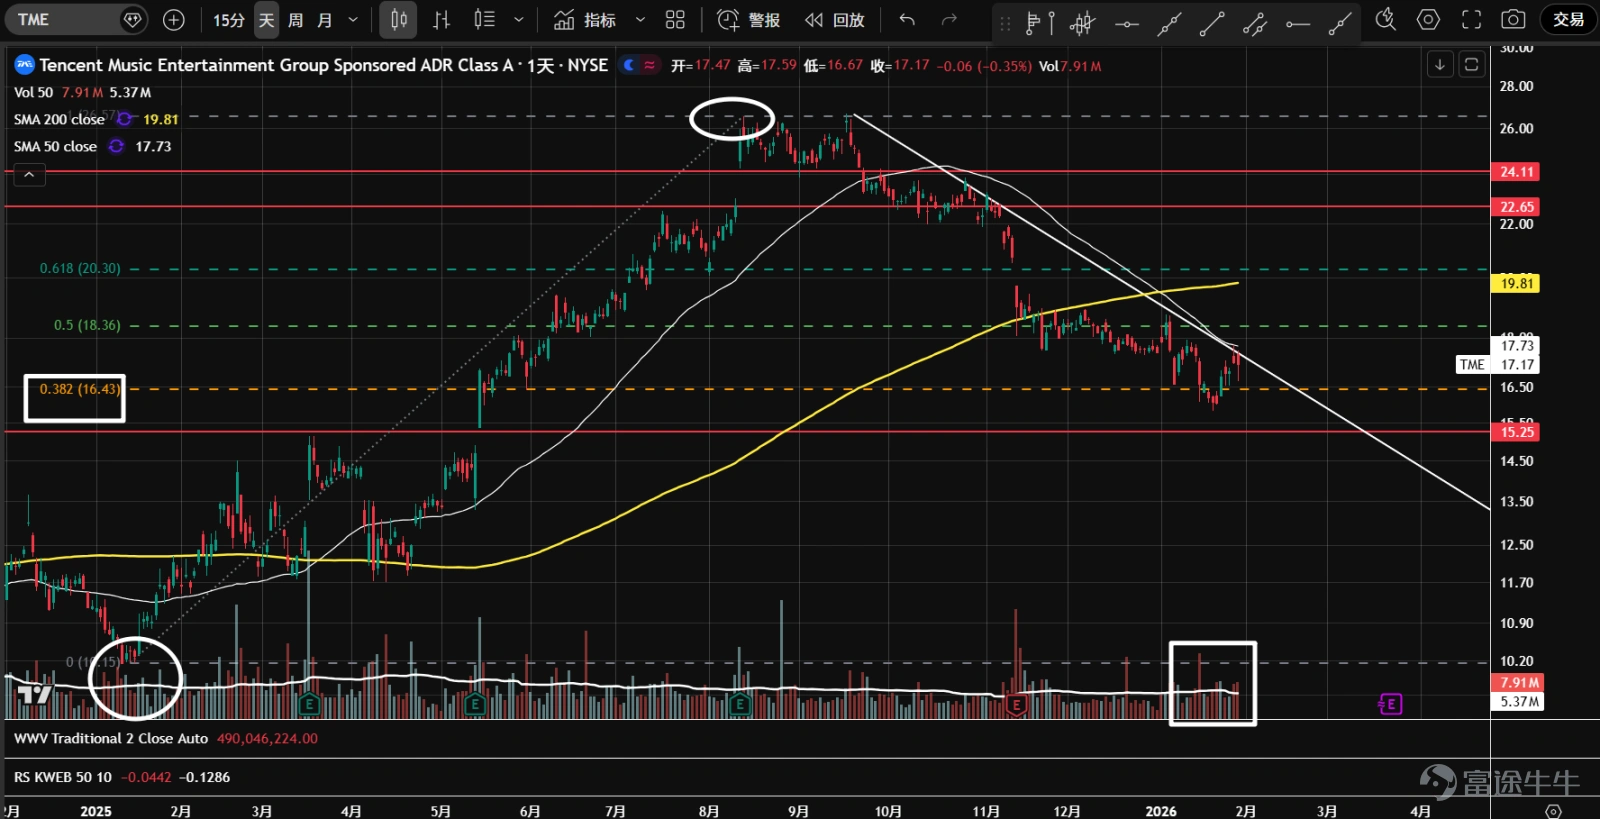The width and height of the screenshot is (1600, 819).
Task: Select the 天 daily timeframe
Action: click(x=266, y=20)
